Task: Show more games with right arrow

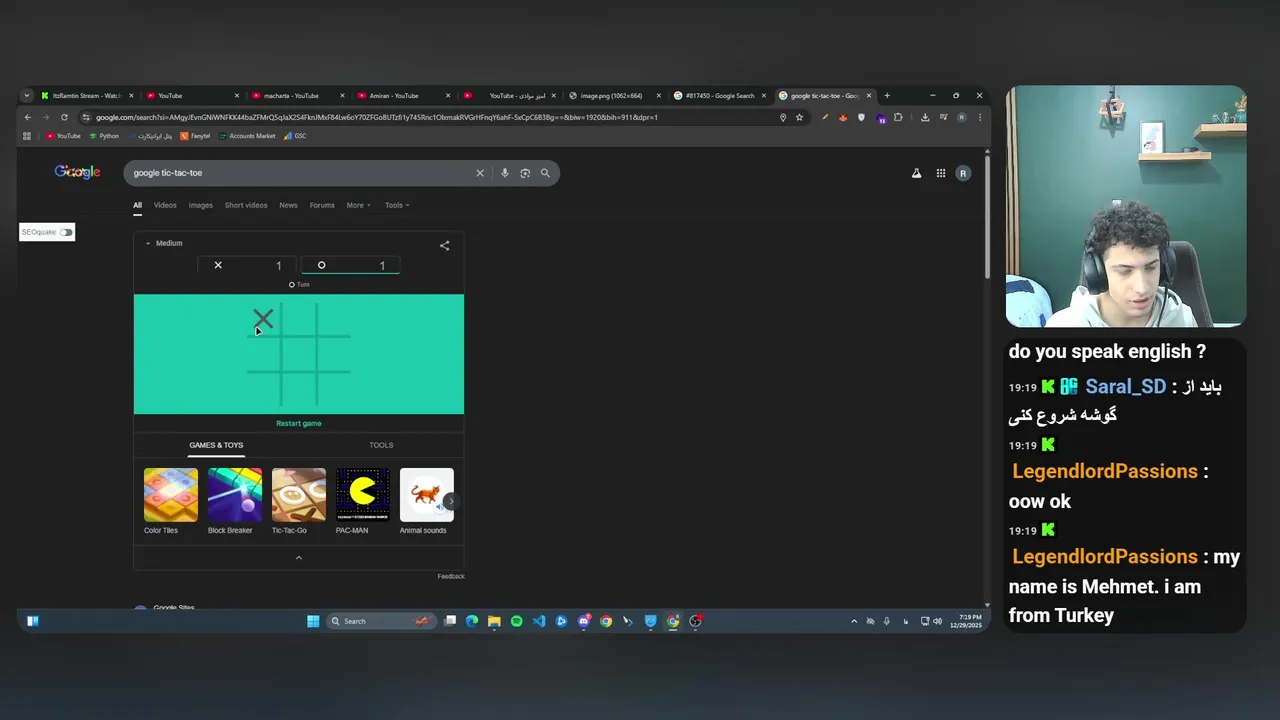Action: 451,501
